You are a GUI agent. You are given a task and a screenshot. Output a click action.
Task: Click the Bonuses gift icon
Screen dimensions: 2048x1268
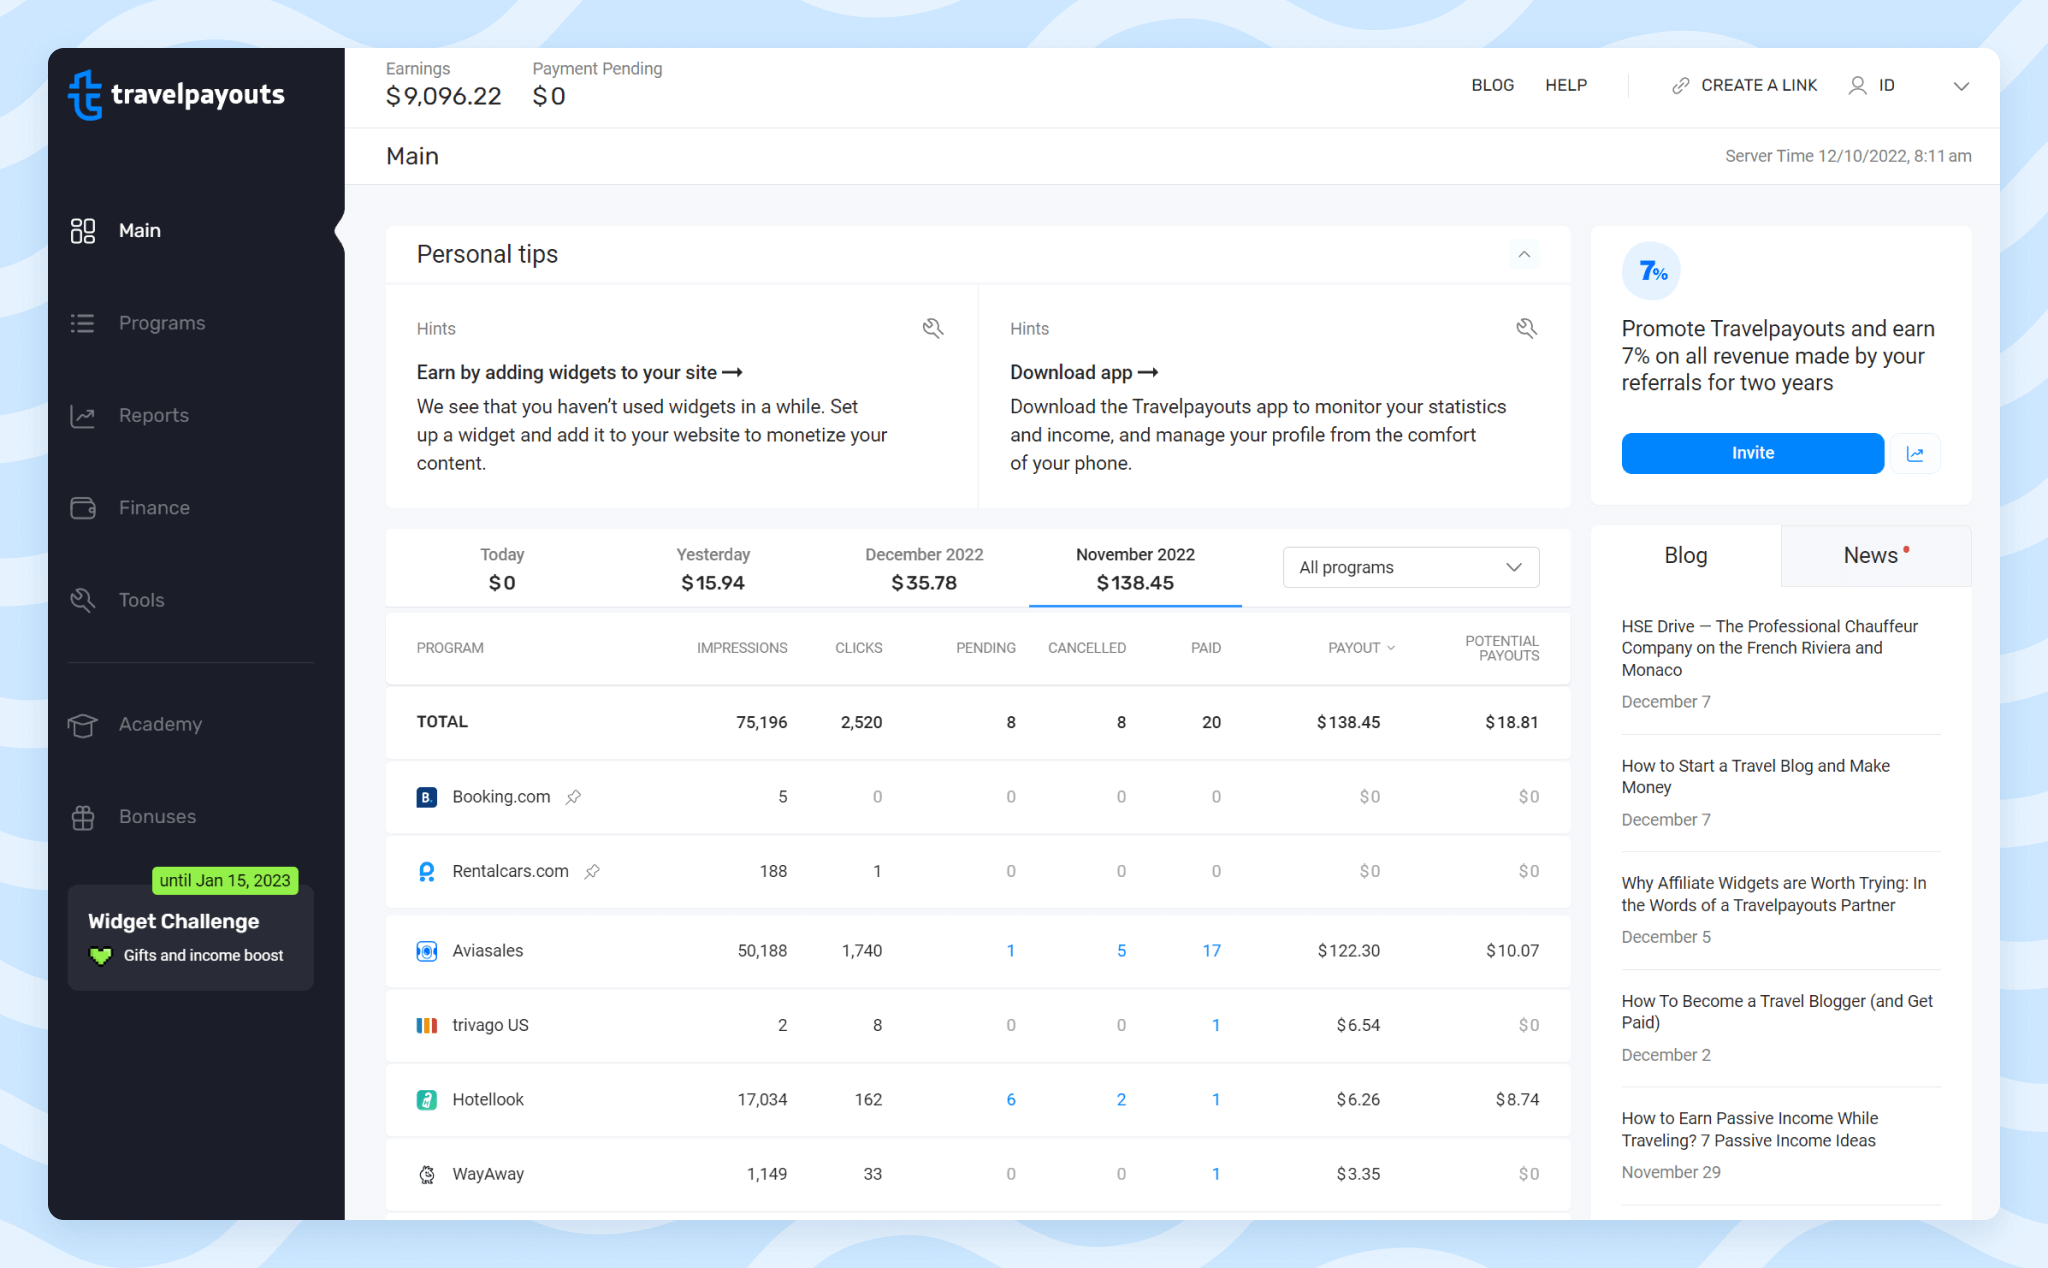[83, 817]
